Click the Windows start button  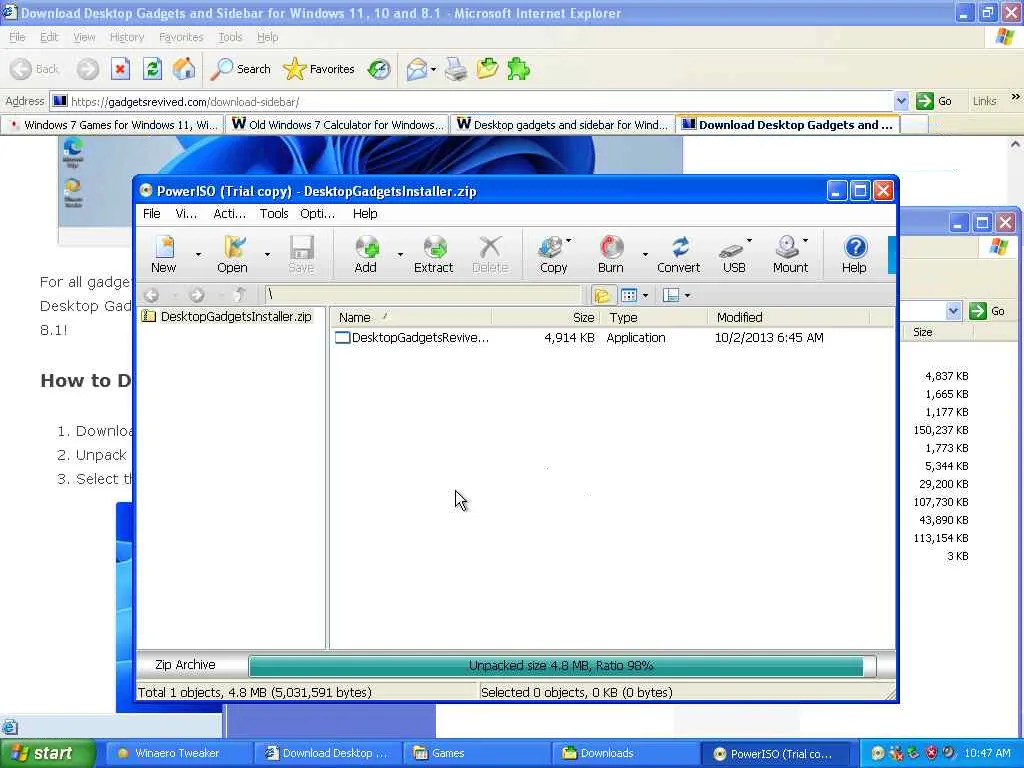pos(48,753)
